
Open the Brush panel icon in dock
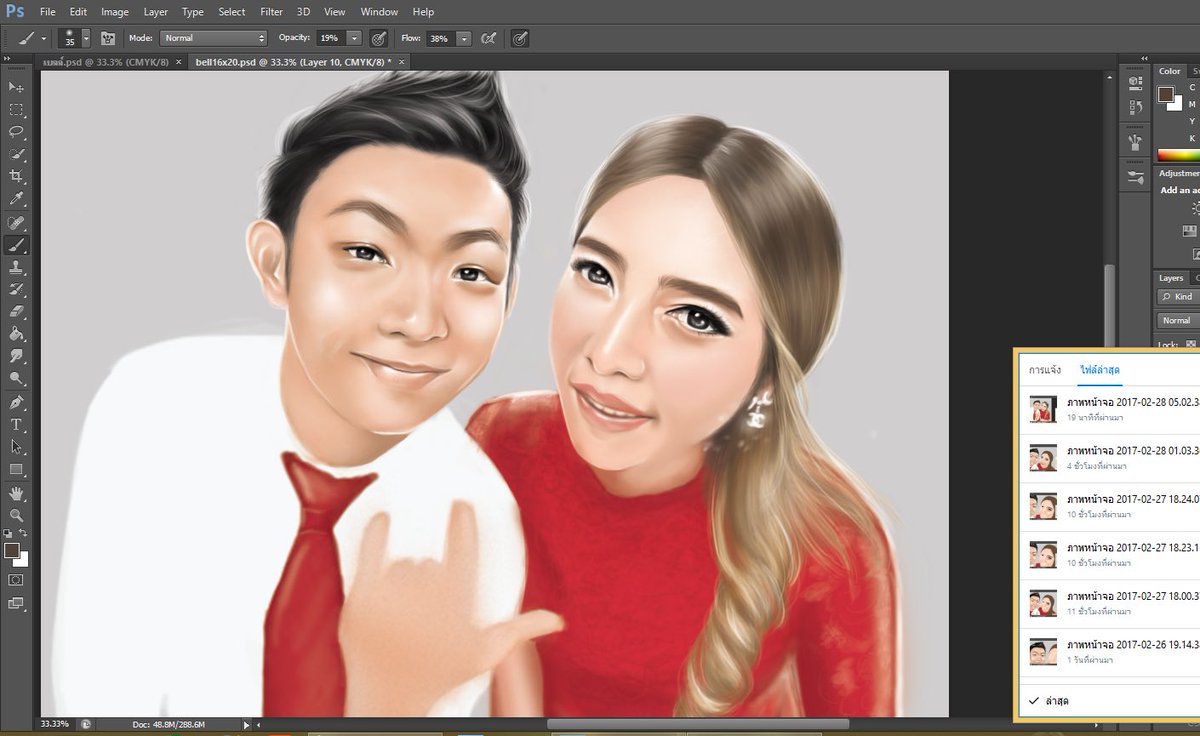pyautogui.click(x=1134, y=142)
